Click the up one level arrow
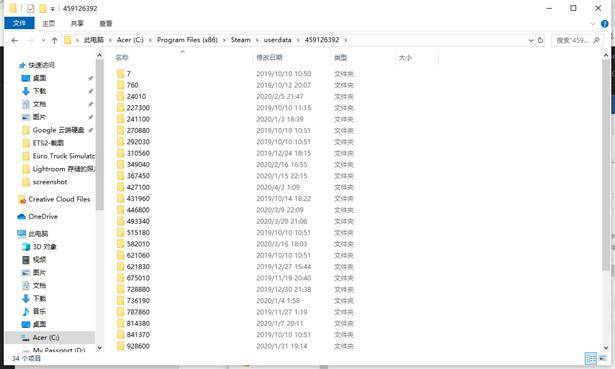Viewport: 615px width, 369px height. tap(54, 40)
